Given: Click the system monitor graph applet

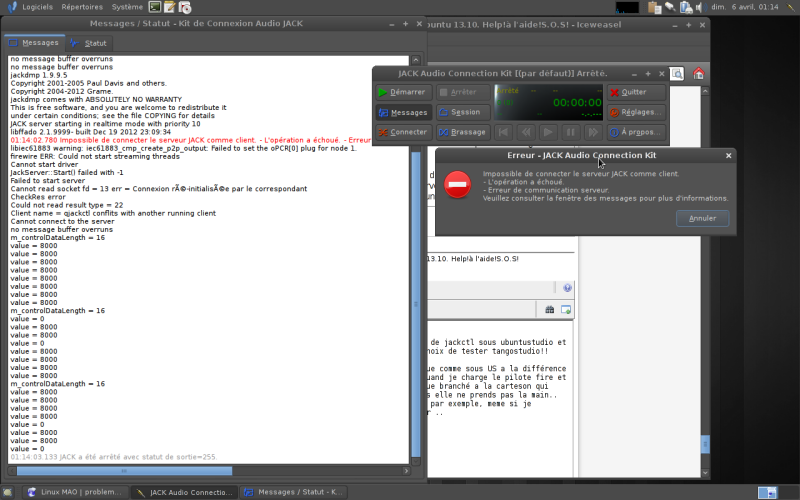Looking at the screenshot, I should (627, 7).
